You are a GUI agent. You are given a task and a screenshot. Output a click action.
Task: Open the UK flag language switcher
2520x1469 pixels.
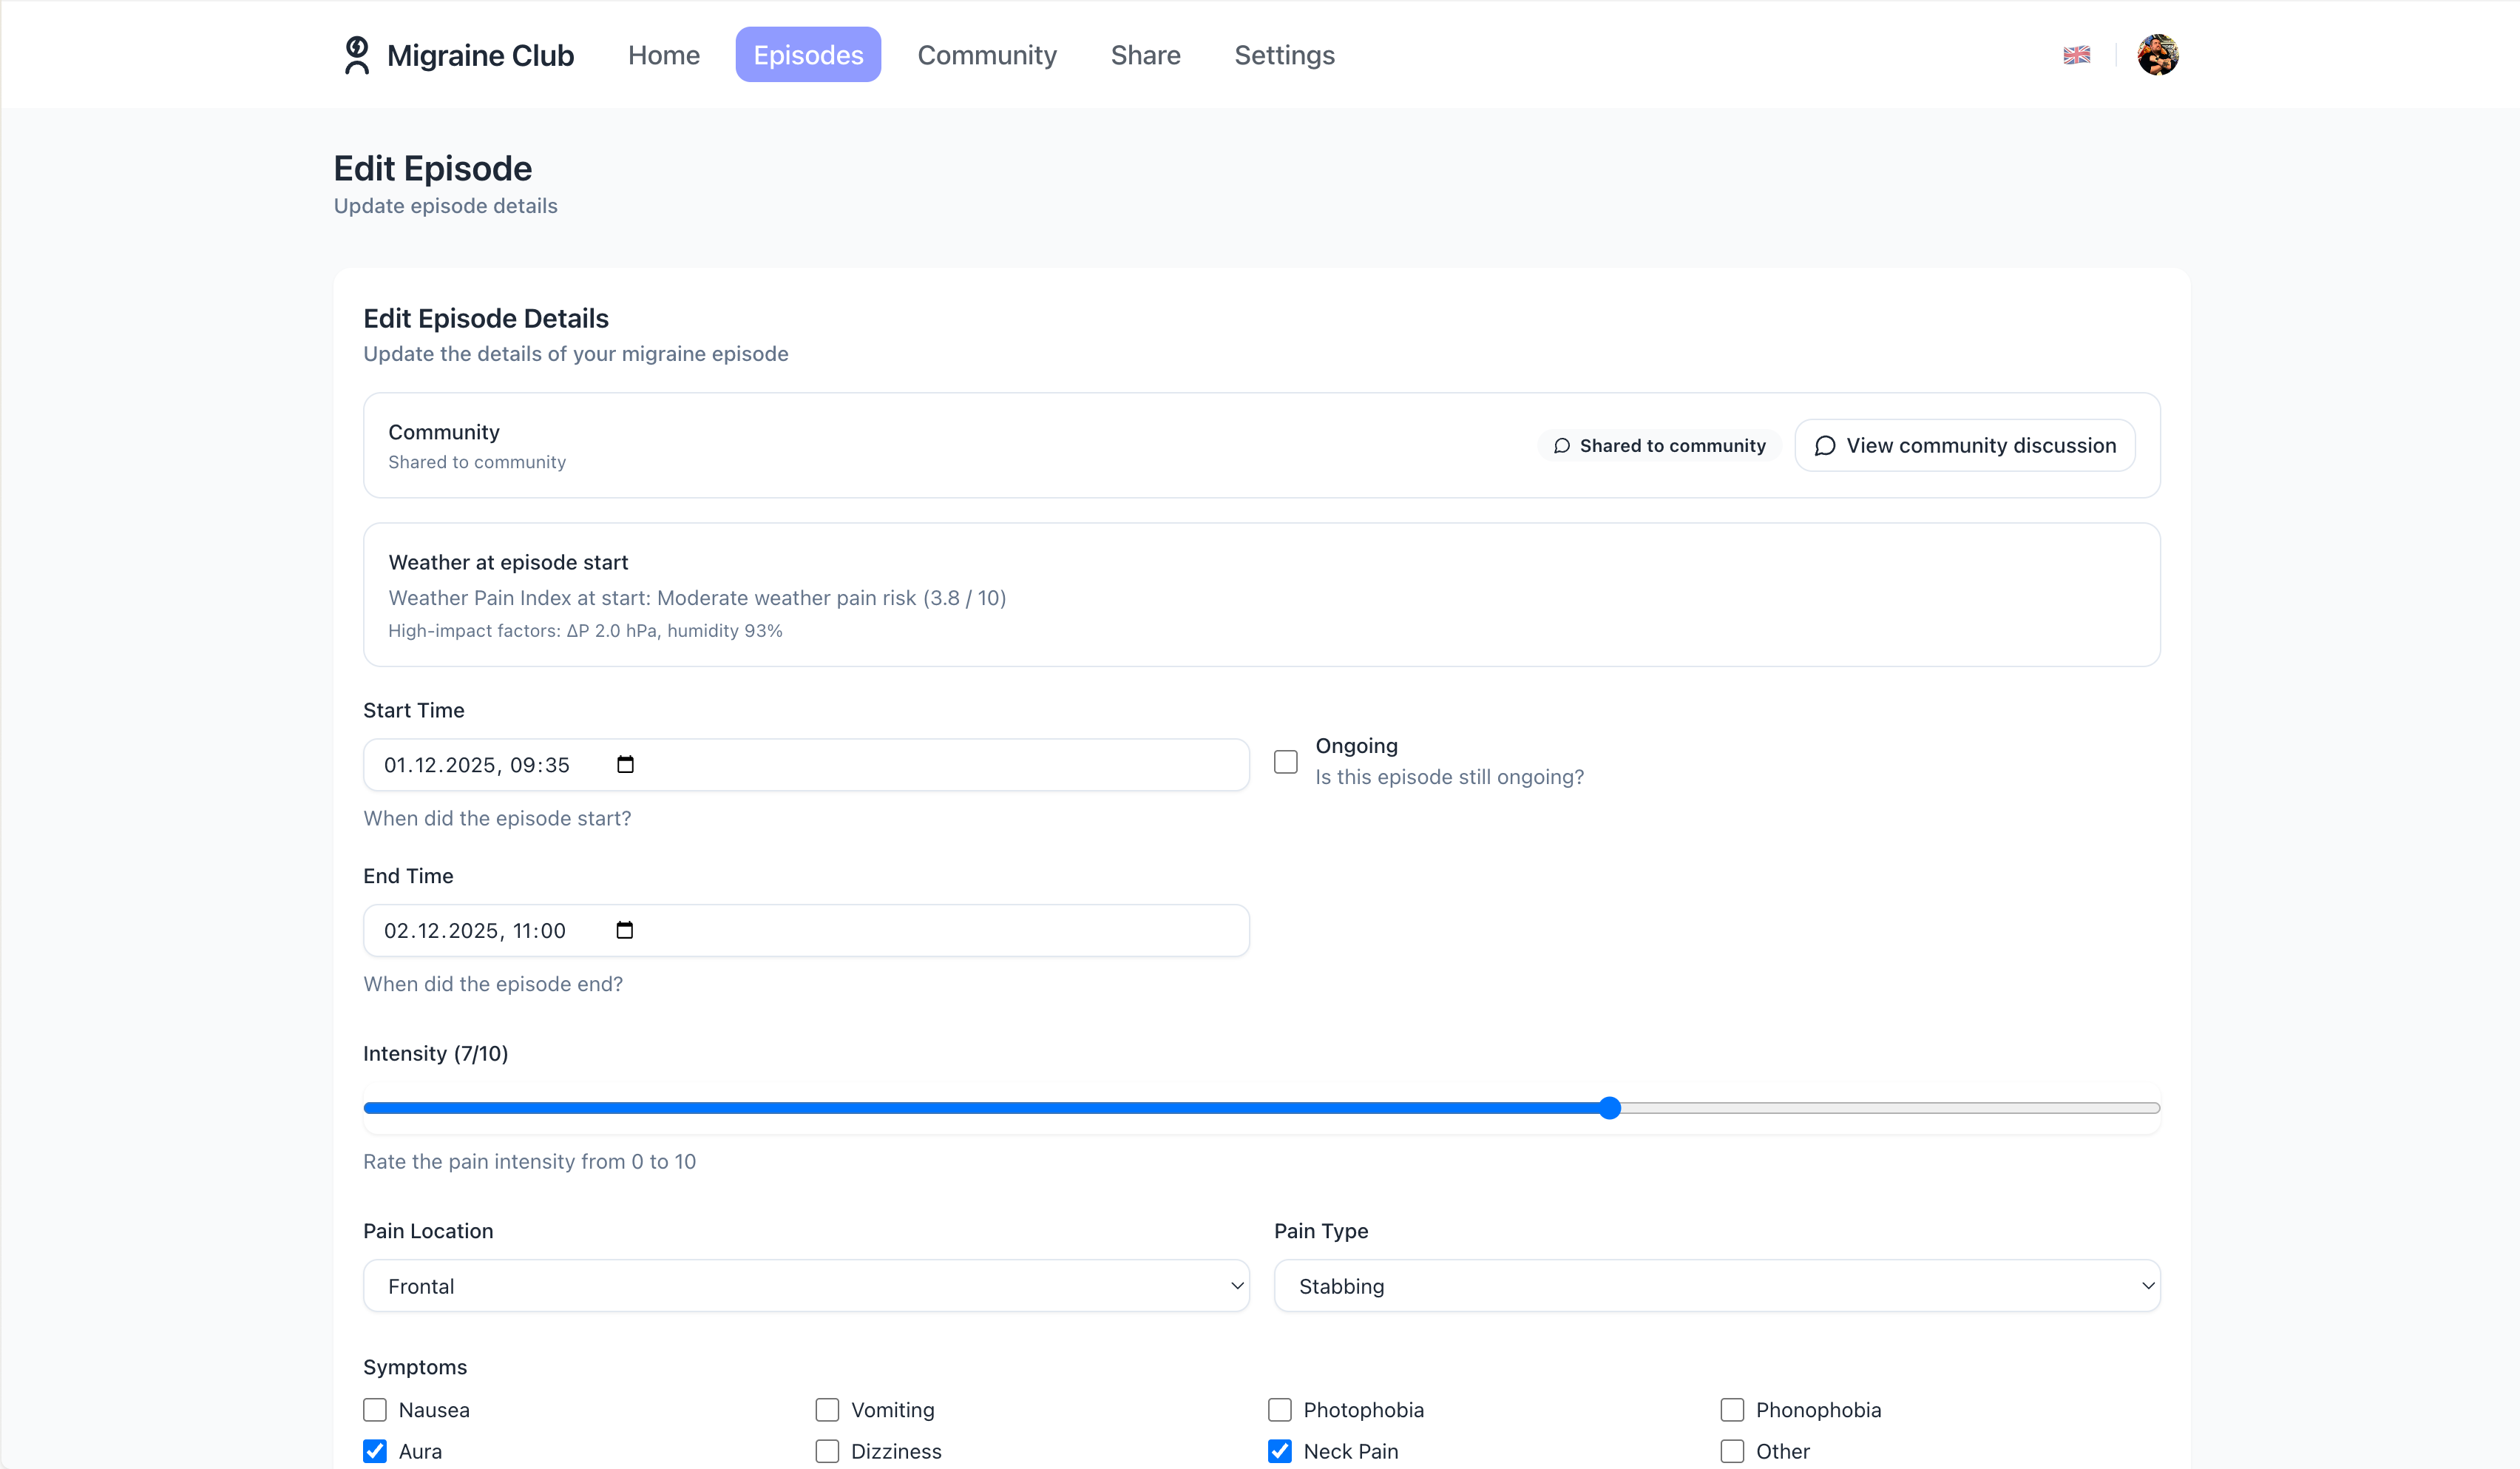[x=2077, y=55]
